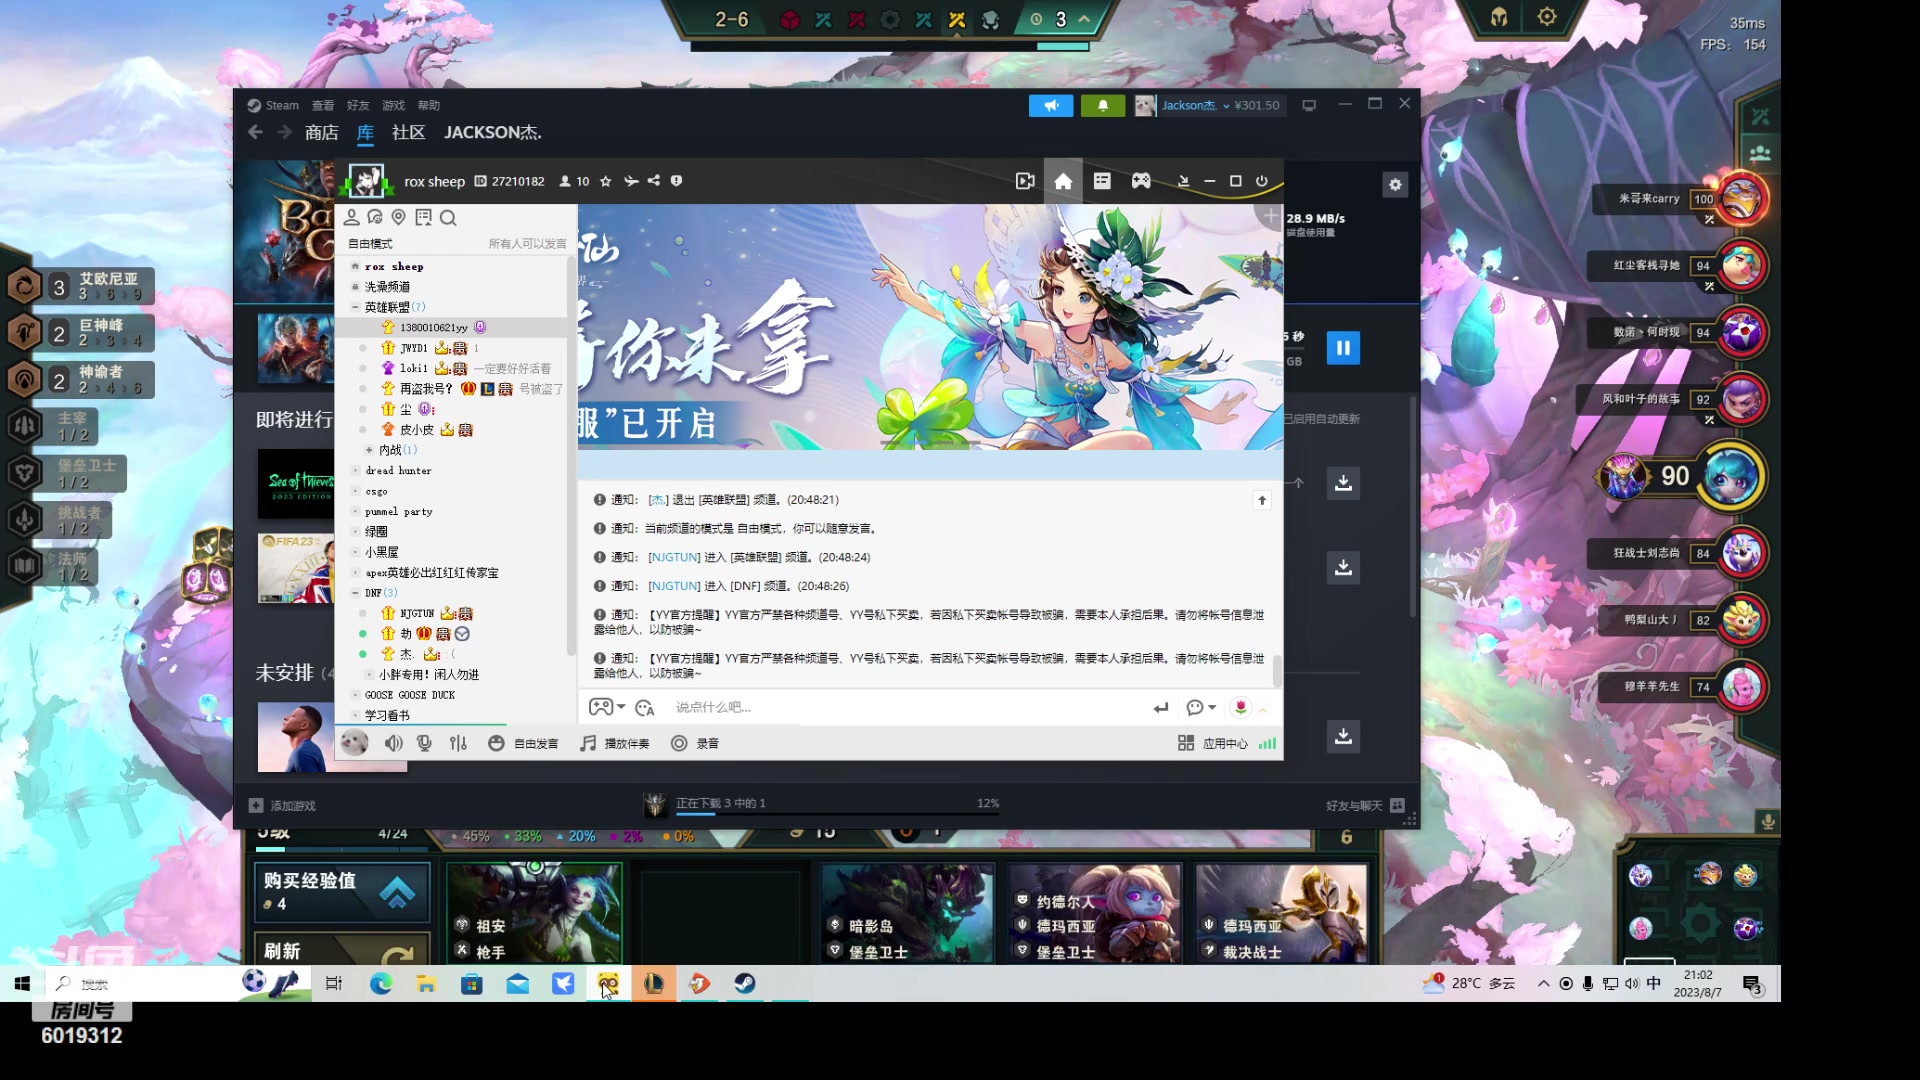Click 购买经验值 buy XP button
The height and width of the screenshot is (1080, 1920).
click(x=342, y=892)
